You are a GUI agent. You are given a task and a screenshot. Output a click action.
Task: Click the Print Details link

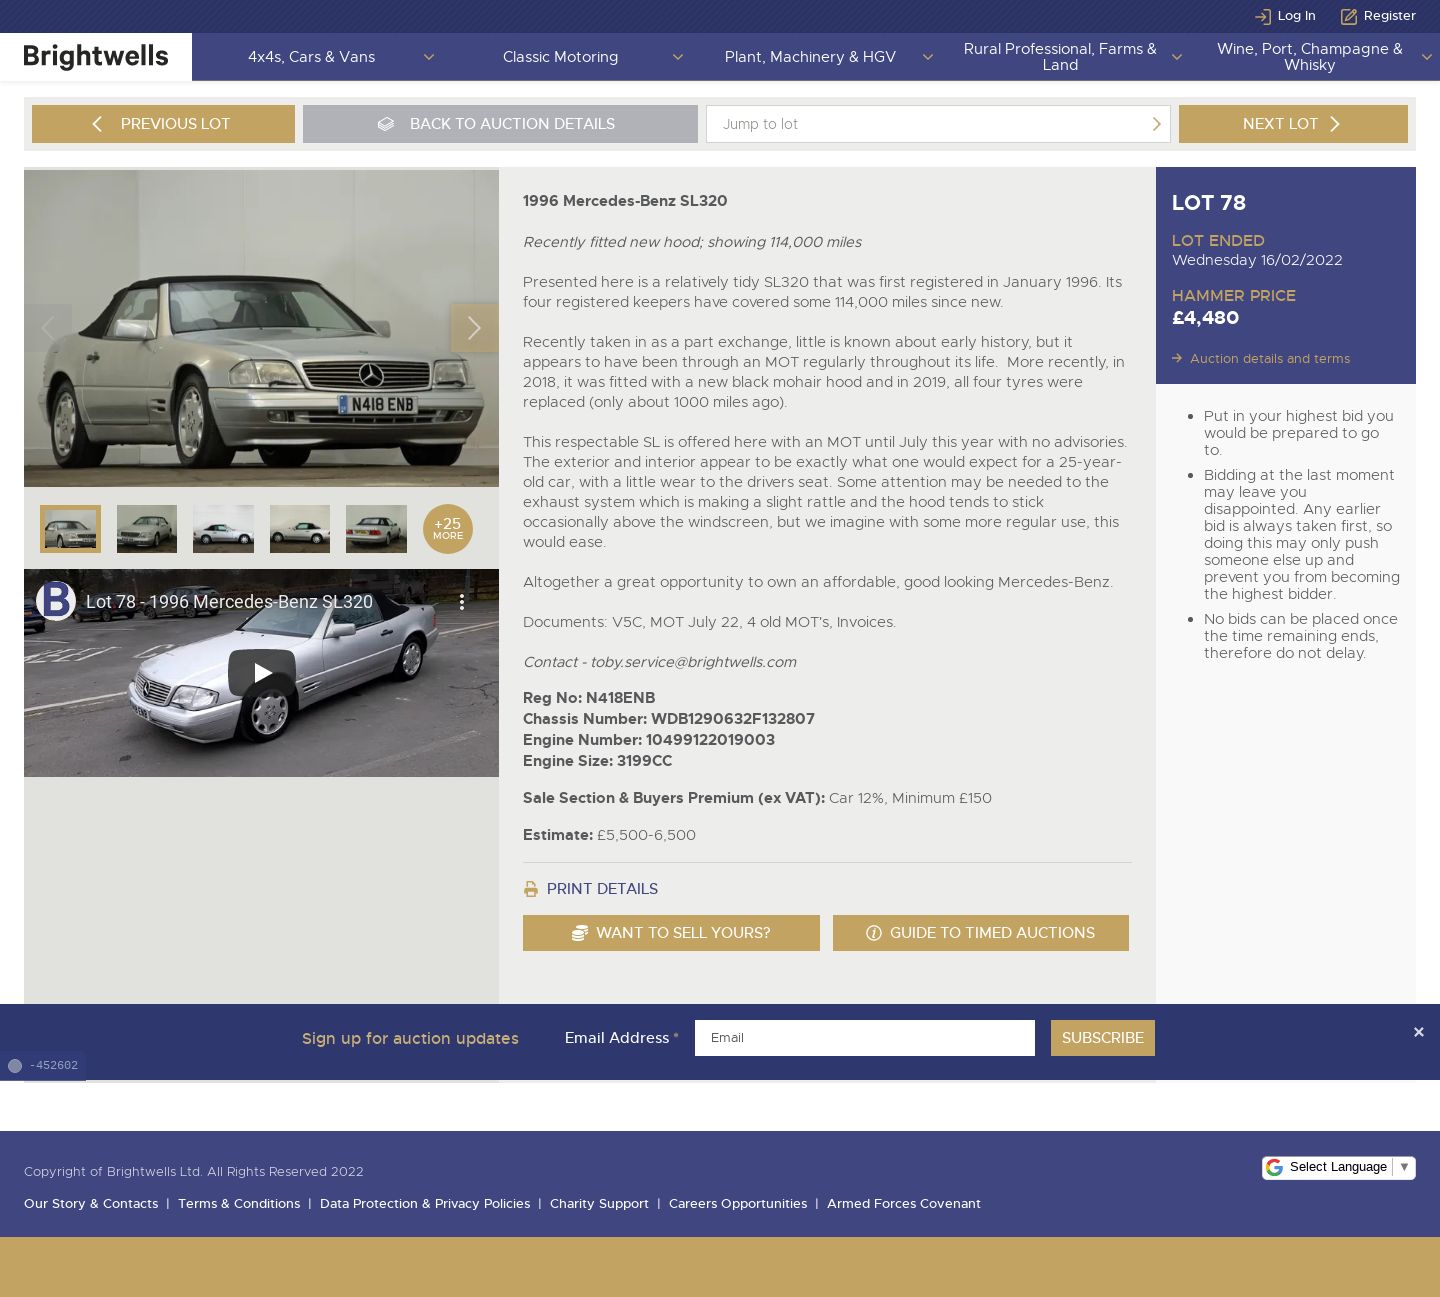[602, 889]
